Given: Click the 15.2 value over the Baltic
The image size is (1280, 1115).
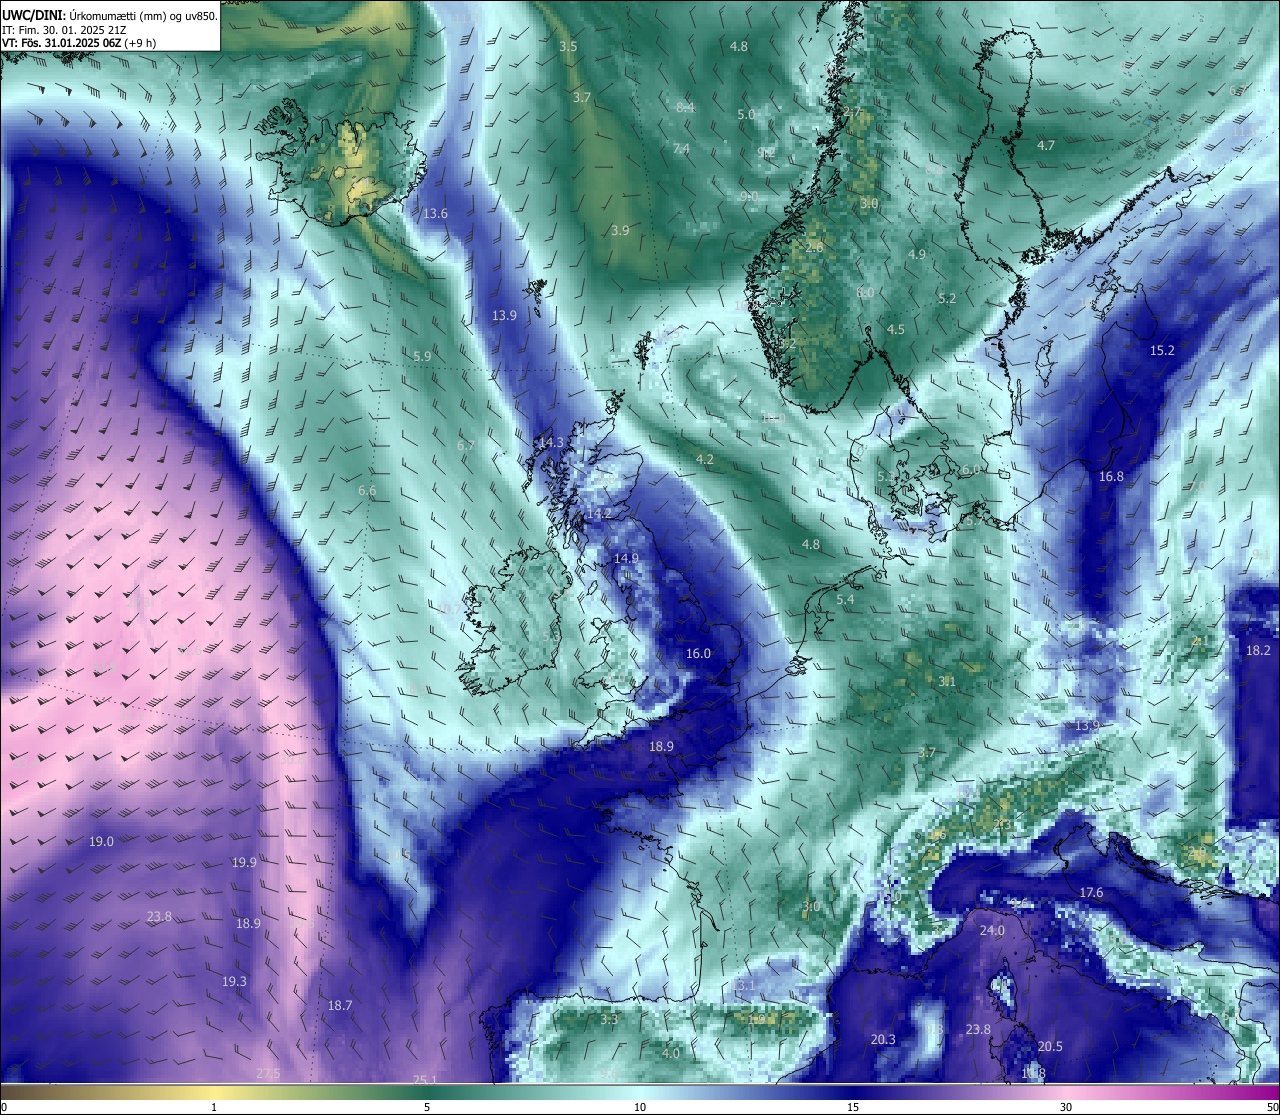Looking at the screenshot, I should click(1162, 350).
